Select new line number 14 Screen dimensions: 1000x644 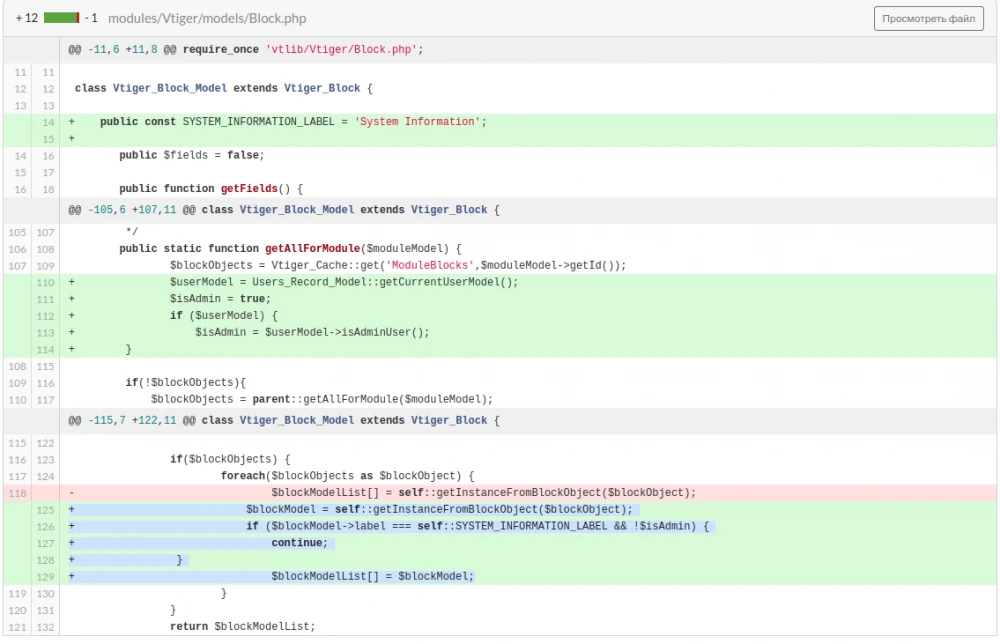[47, 122]
